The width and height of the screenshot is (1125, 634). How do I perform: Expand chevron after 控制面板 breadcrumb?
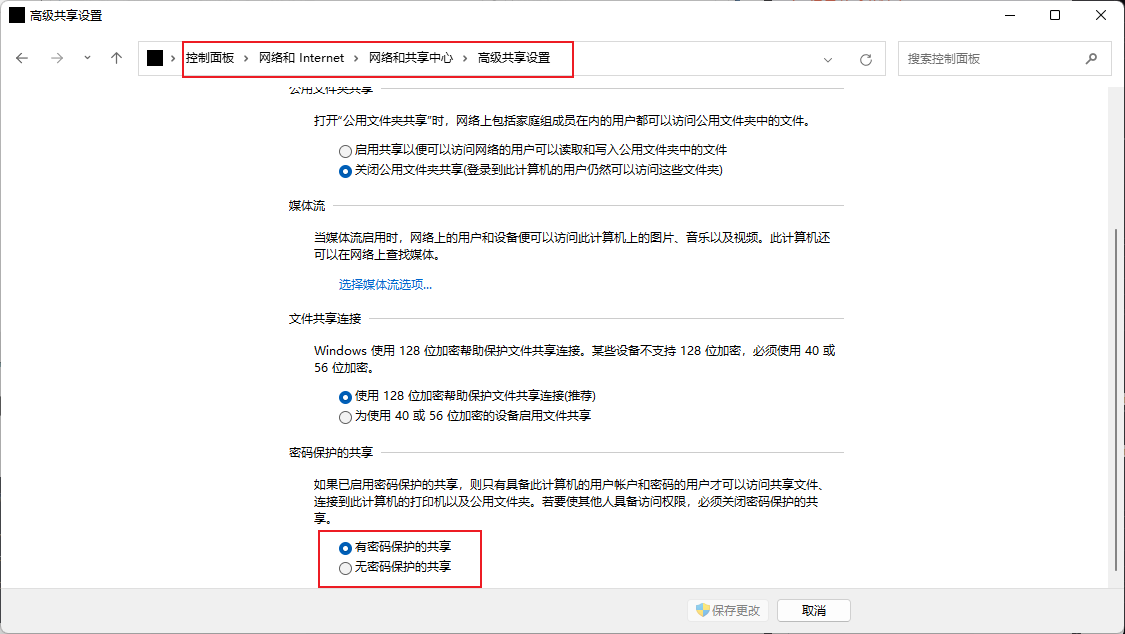[x=246, y=58]
